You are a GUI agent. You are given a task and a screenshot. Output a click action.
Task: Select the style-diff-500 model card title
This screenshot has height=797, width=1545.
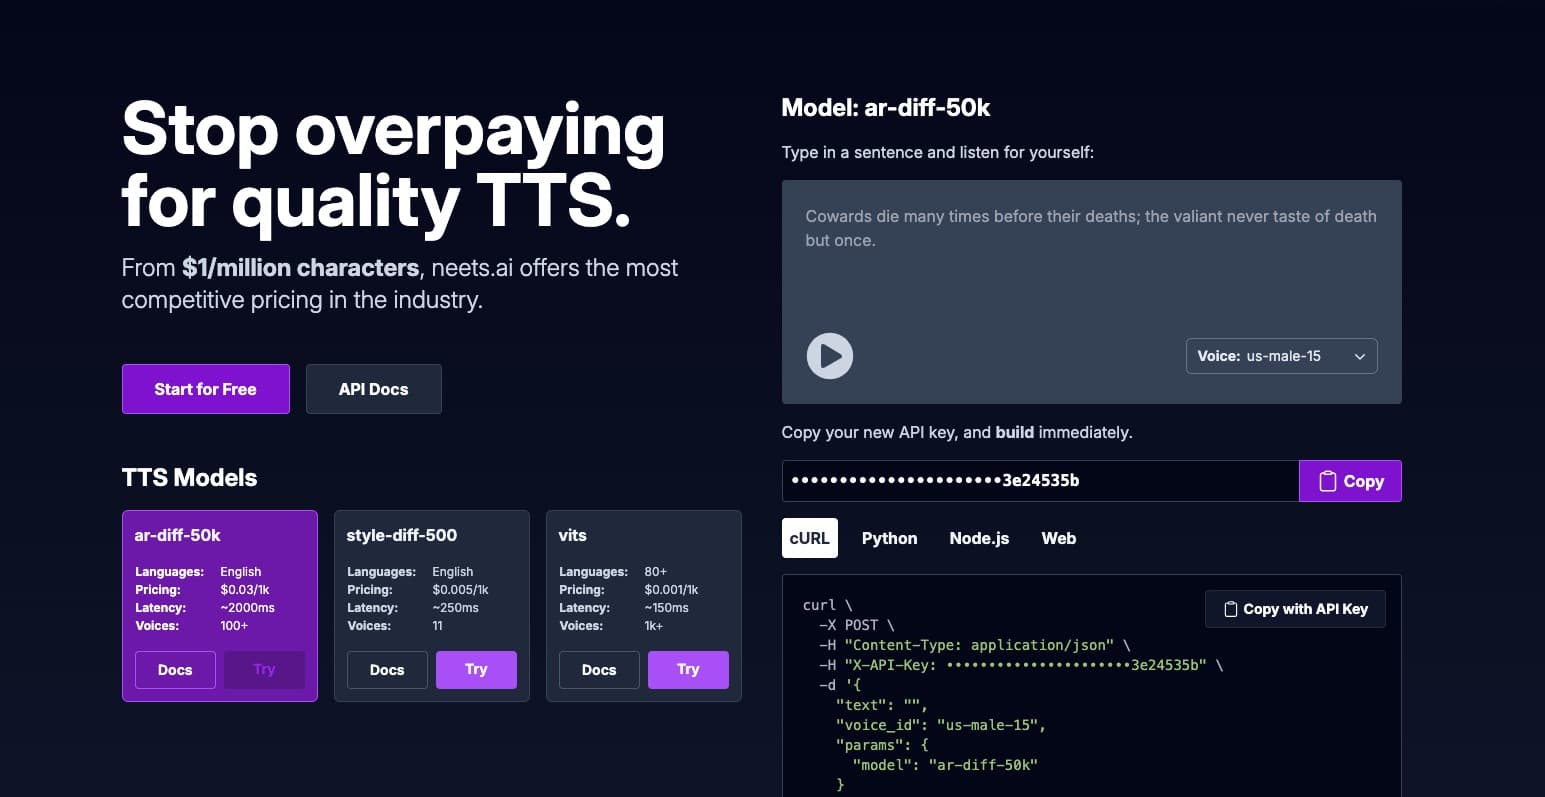point(402,535)
